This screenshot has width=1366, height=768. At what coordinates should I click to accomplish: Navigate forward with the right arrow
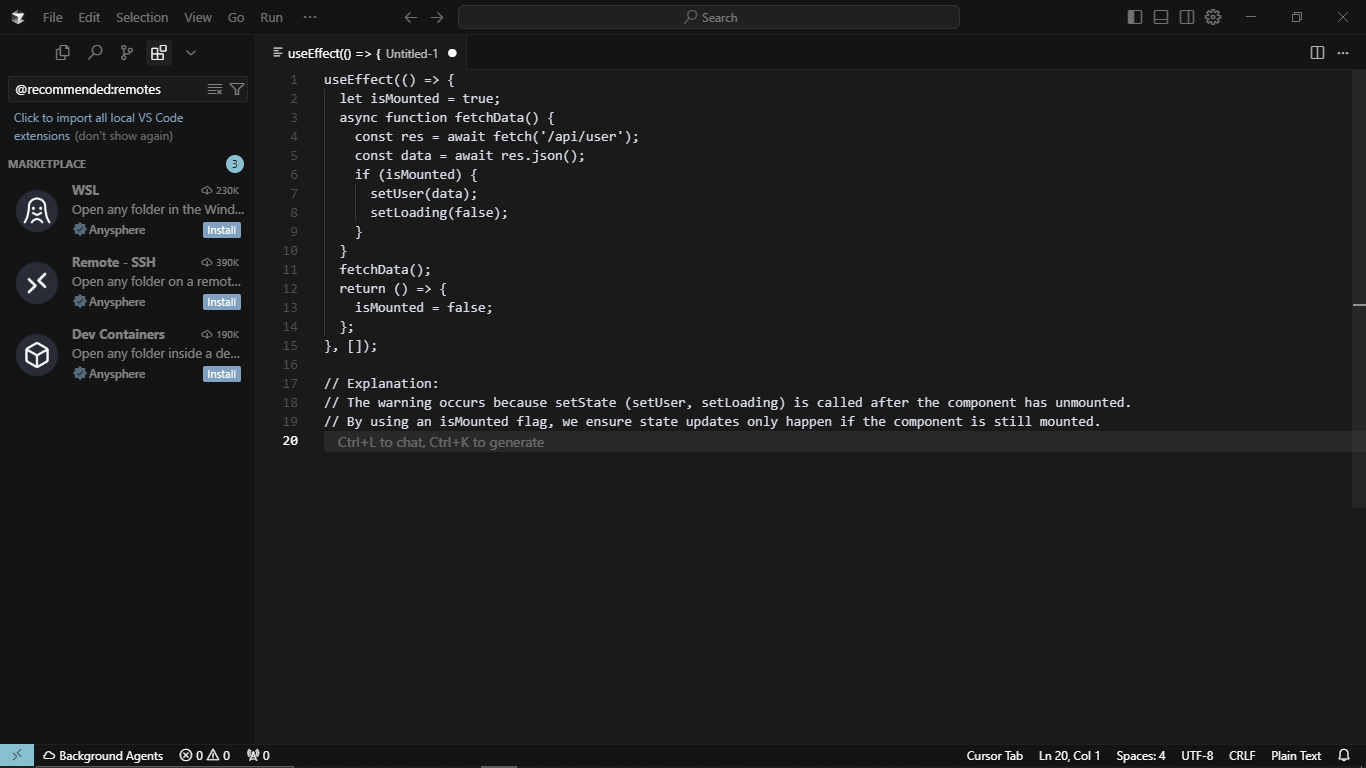pos(437,17)
